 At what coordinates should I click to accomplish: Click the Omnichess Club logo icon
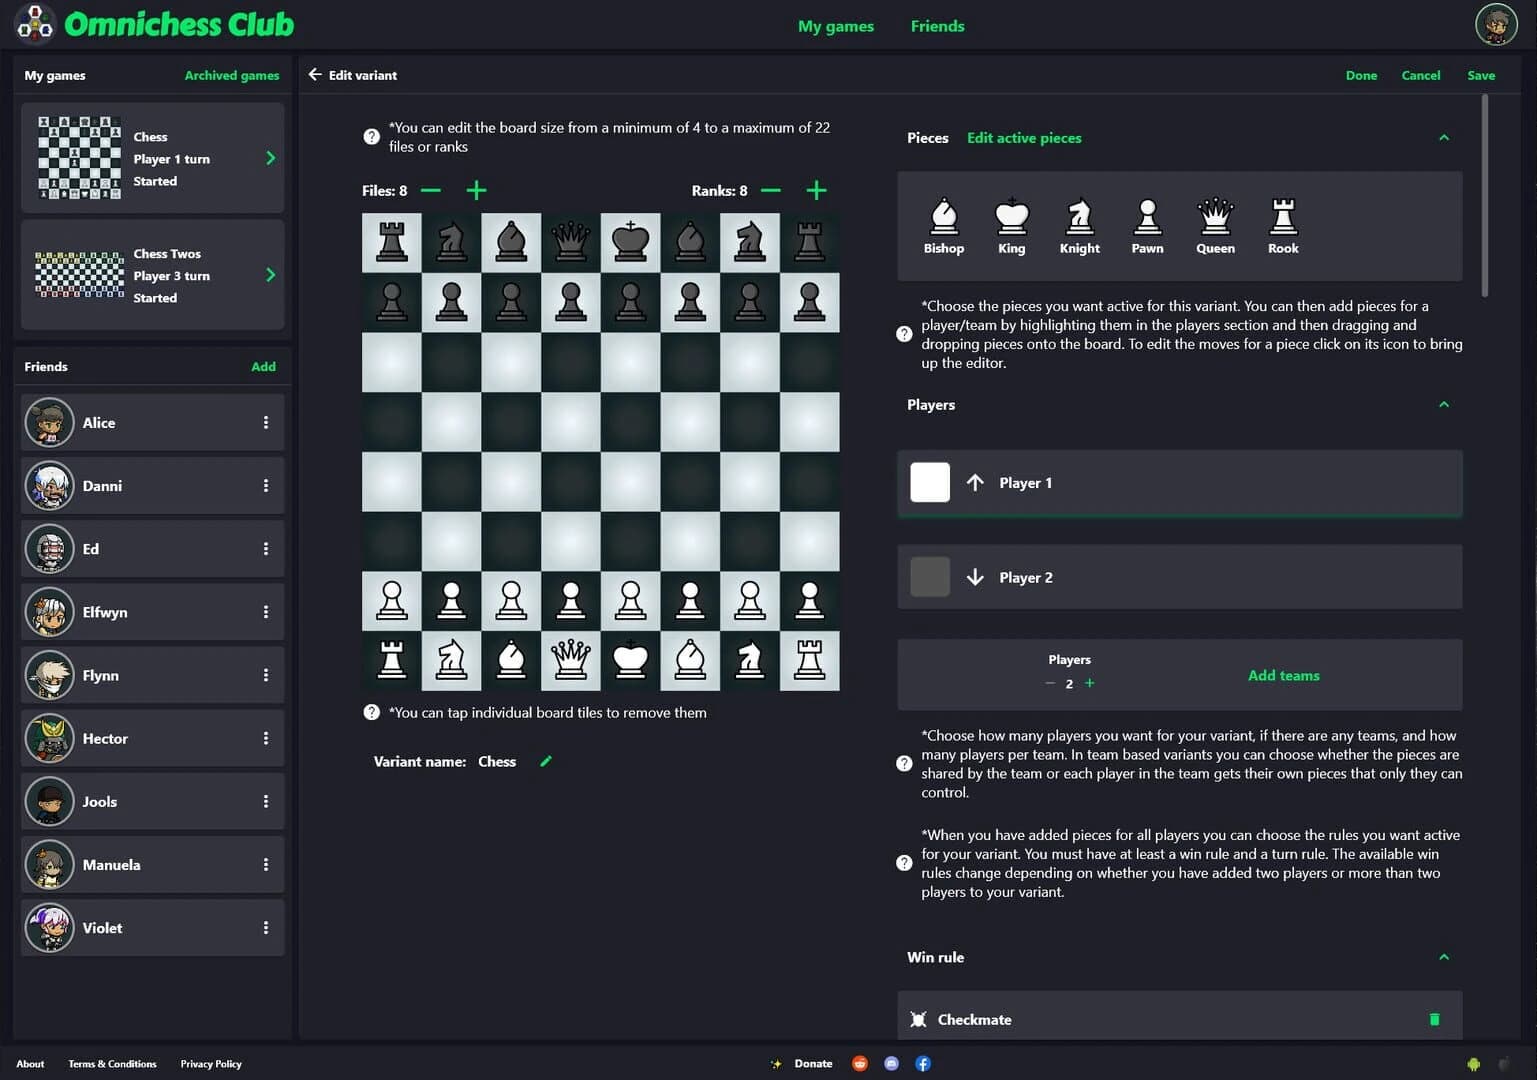click(35, 24)
